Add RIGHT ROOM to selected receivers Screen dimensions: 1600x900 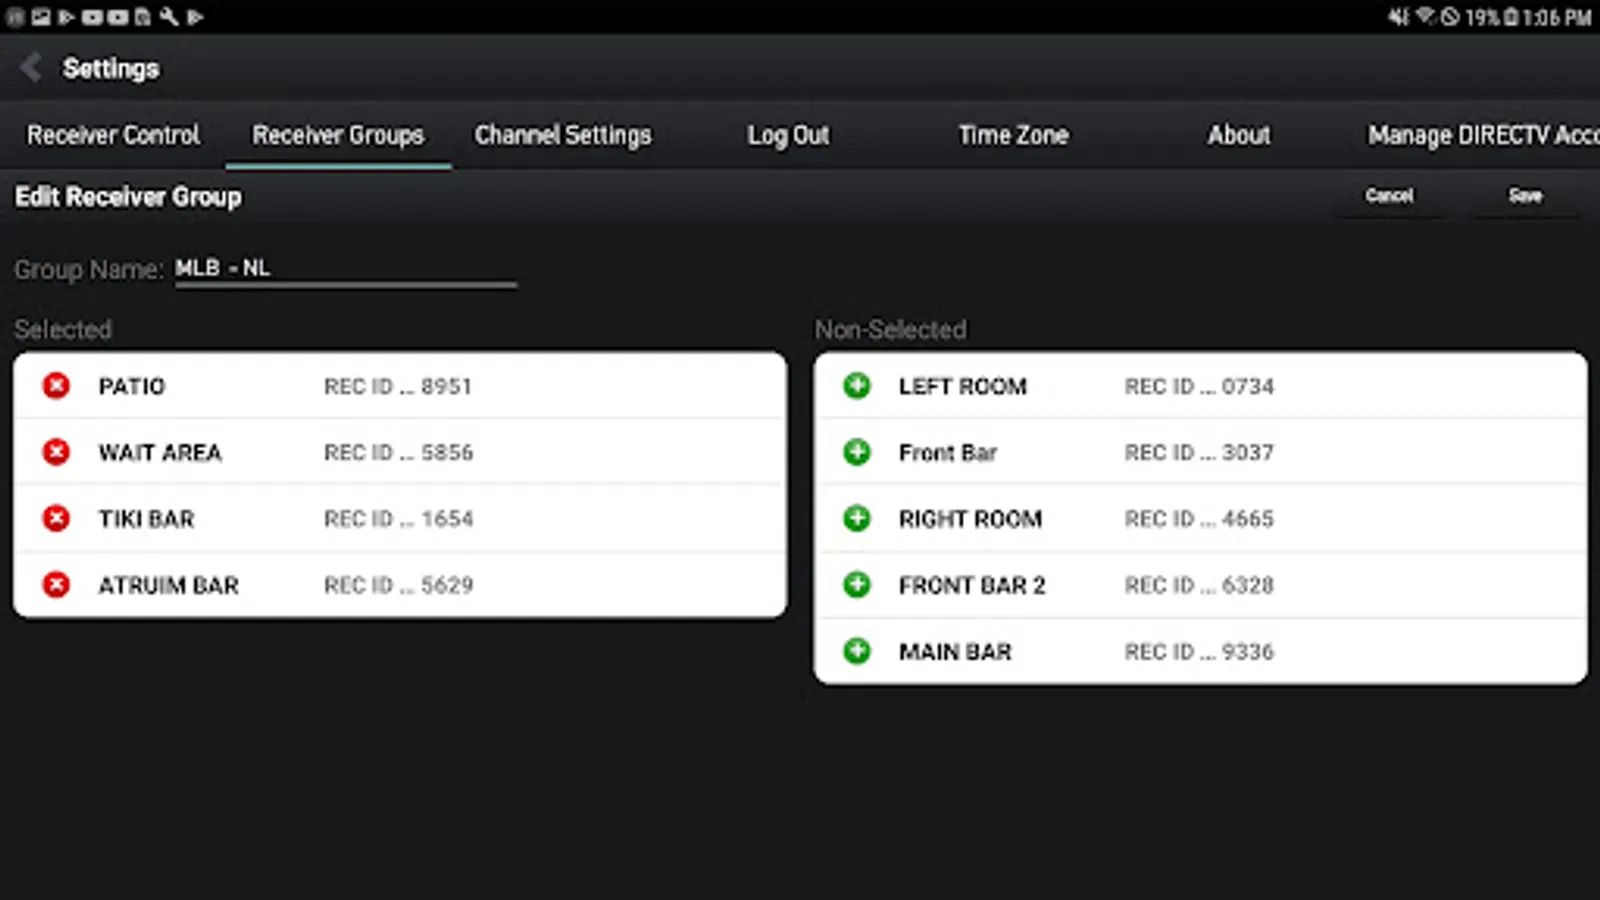click(857, 518)
